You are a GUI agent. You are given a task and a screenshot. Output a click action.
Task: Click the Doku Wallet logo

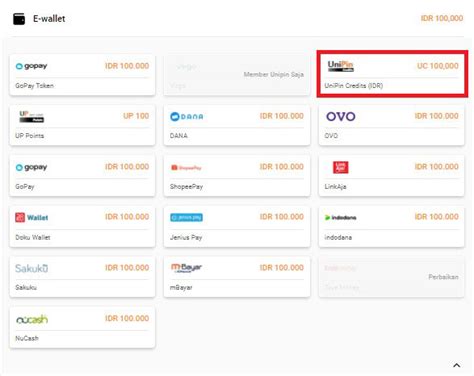[x=32, y=218]
